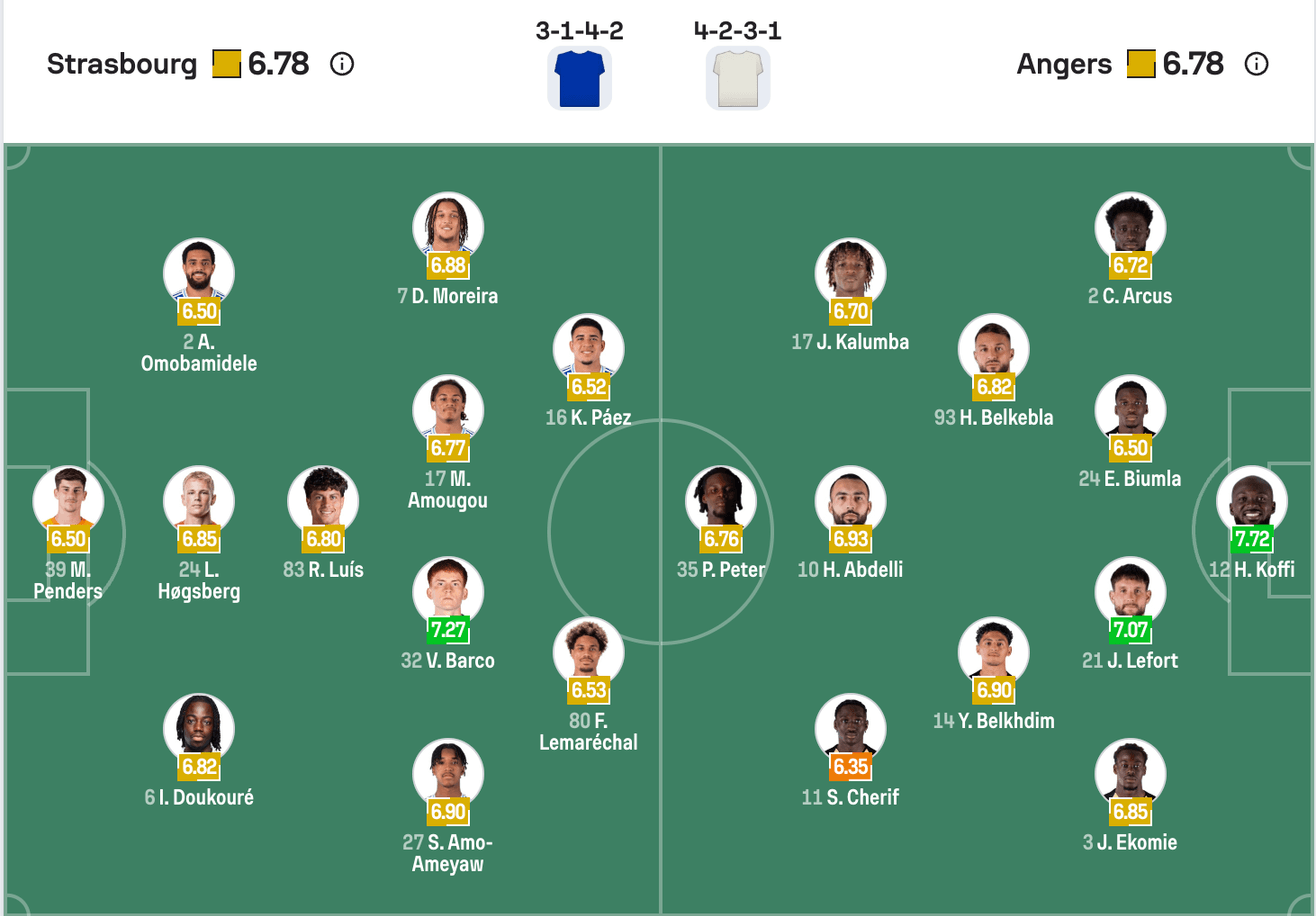
Task: Select S. Cherif's player portrait
Action: pos(851,729)
